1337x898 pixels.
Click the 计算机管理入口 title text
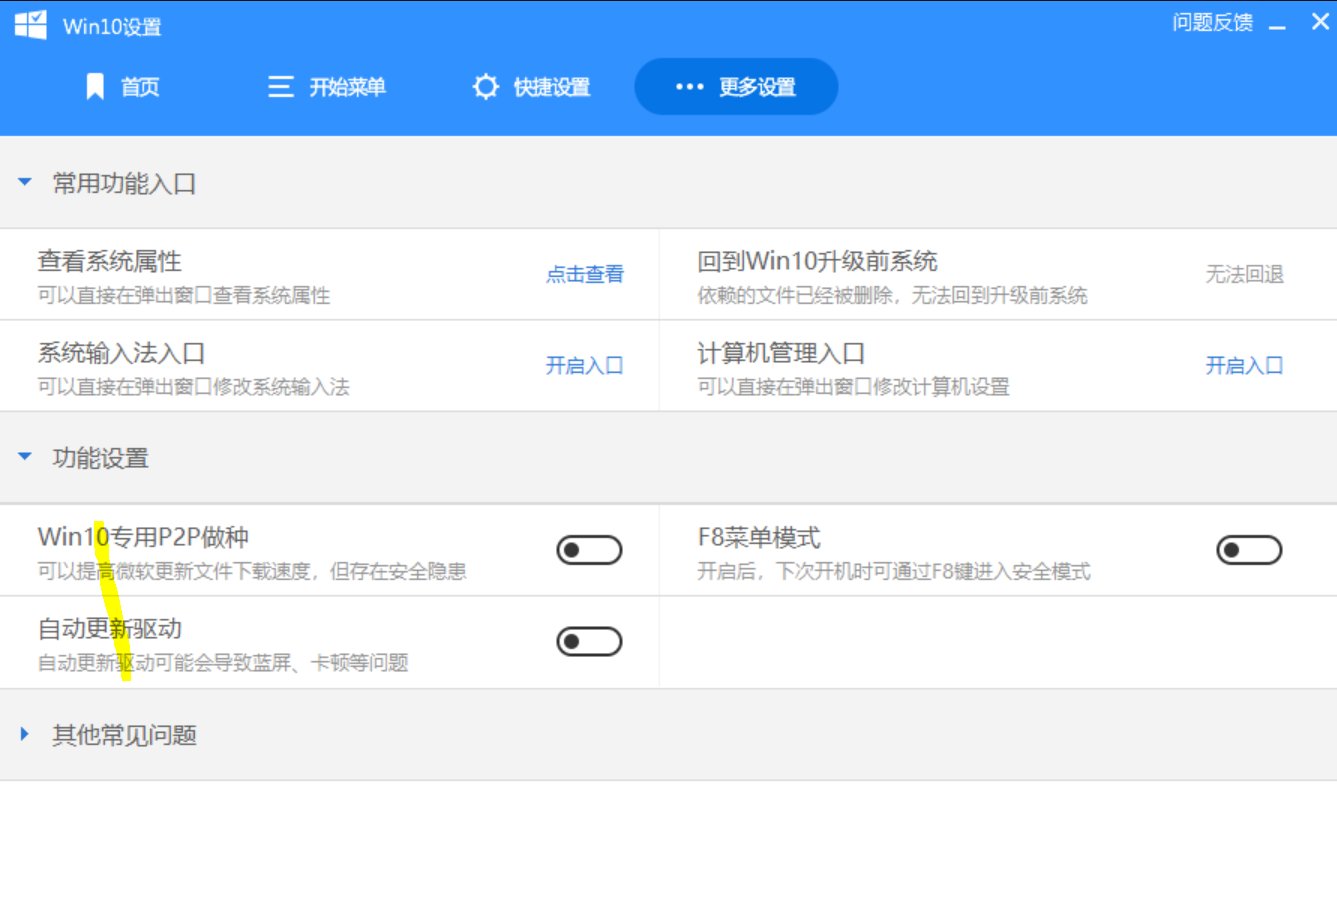pyautogui.click(x=781, y=353)
